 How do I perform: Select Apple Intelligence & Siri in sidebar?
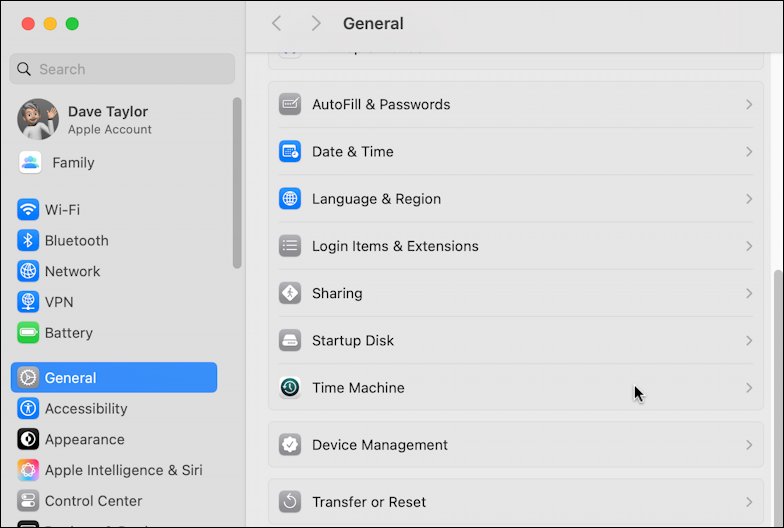(114, 470)
